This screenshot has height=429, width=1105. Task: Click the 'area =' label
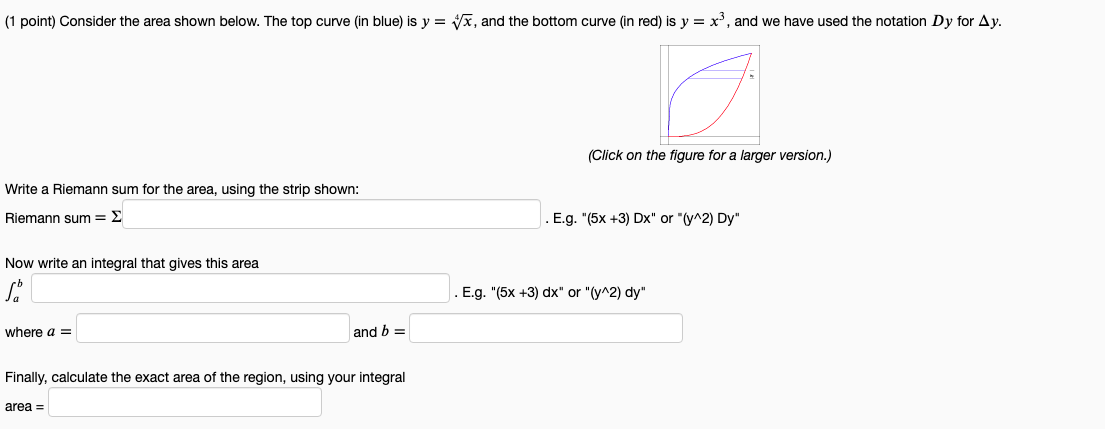tap(24, 406)
